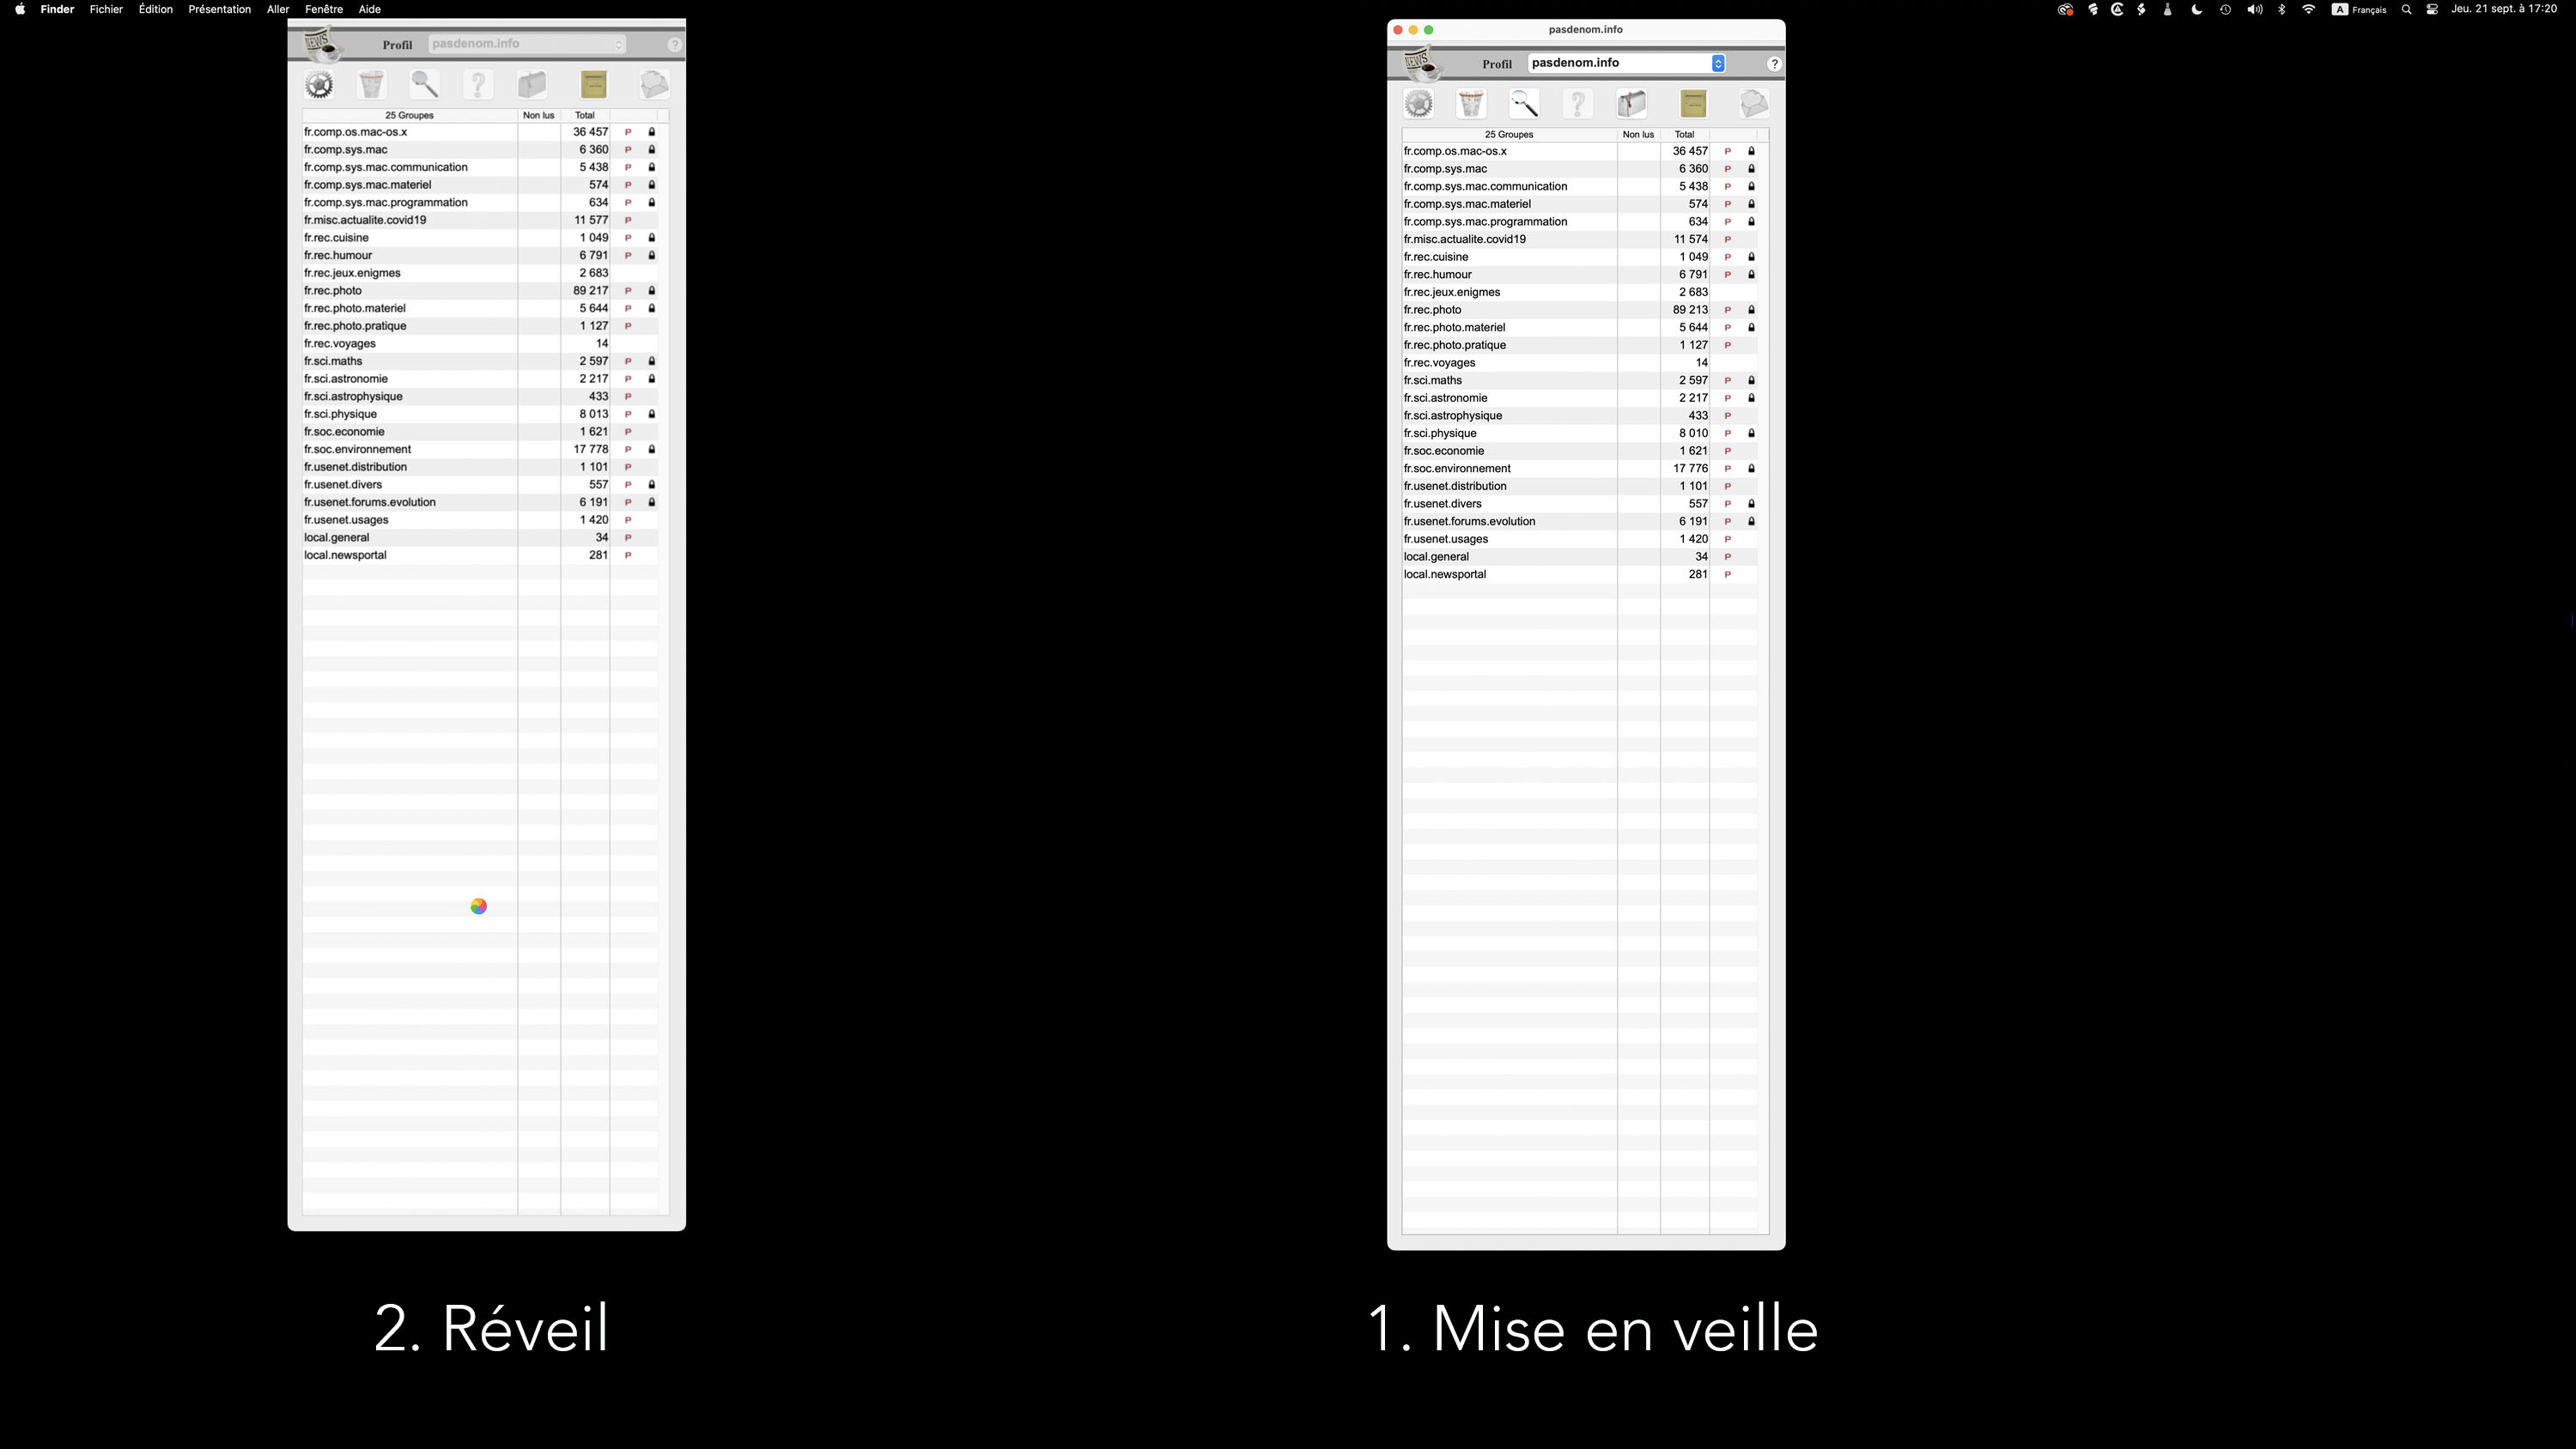Open the yellow notebook icon in active window
This screenshot has width=2576, height=1449.
click(1693, 104)
